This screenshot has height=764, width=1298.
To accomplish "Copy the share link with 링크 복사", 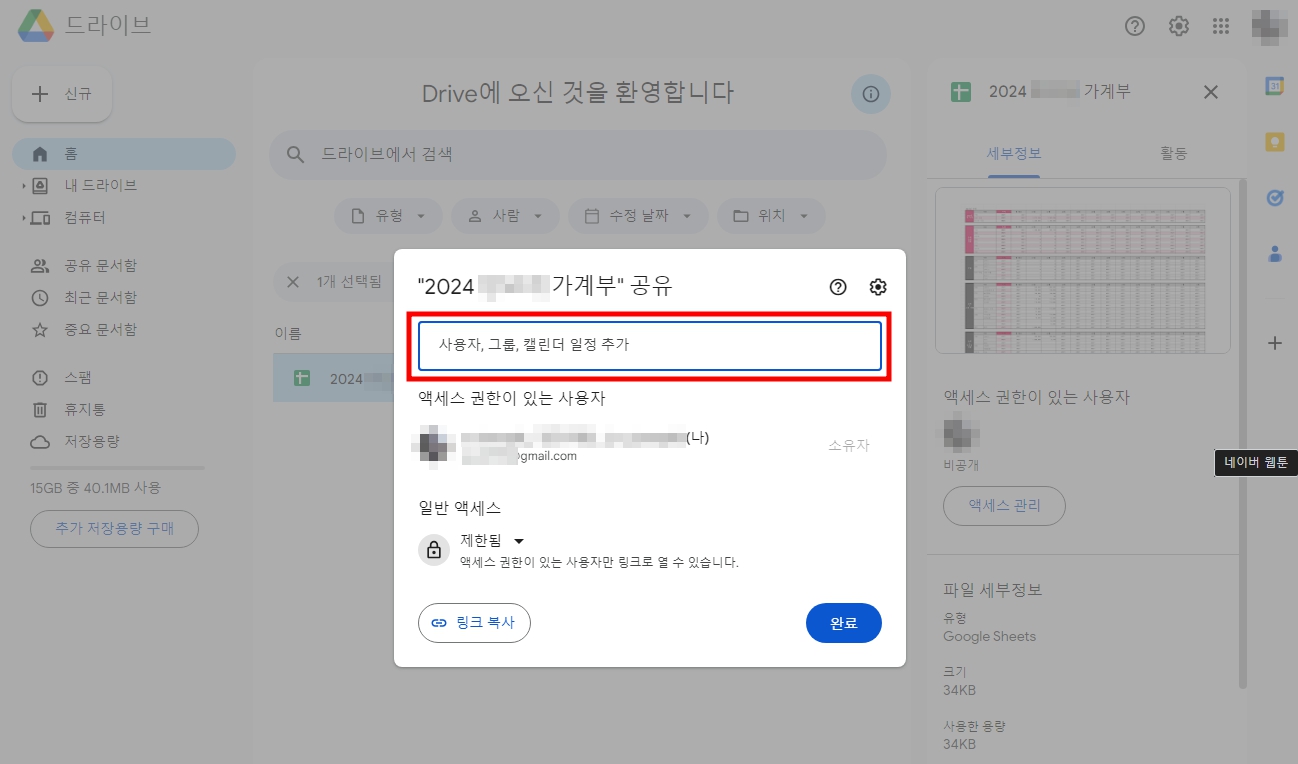I will click(474, 622).
